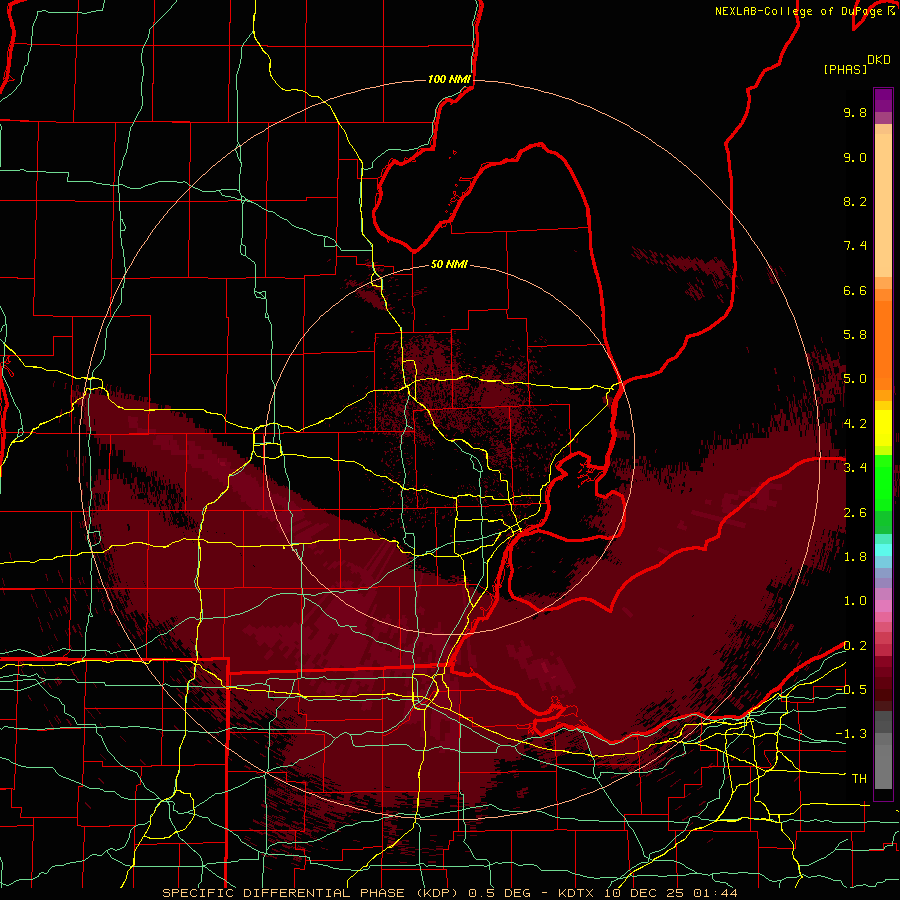Click the 9.0 value on the scale

click(855, 157)
